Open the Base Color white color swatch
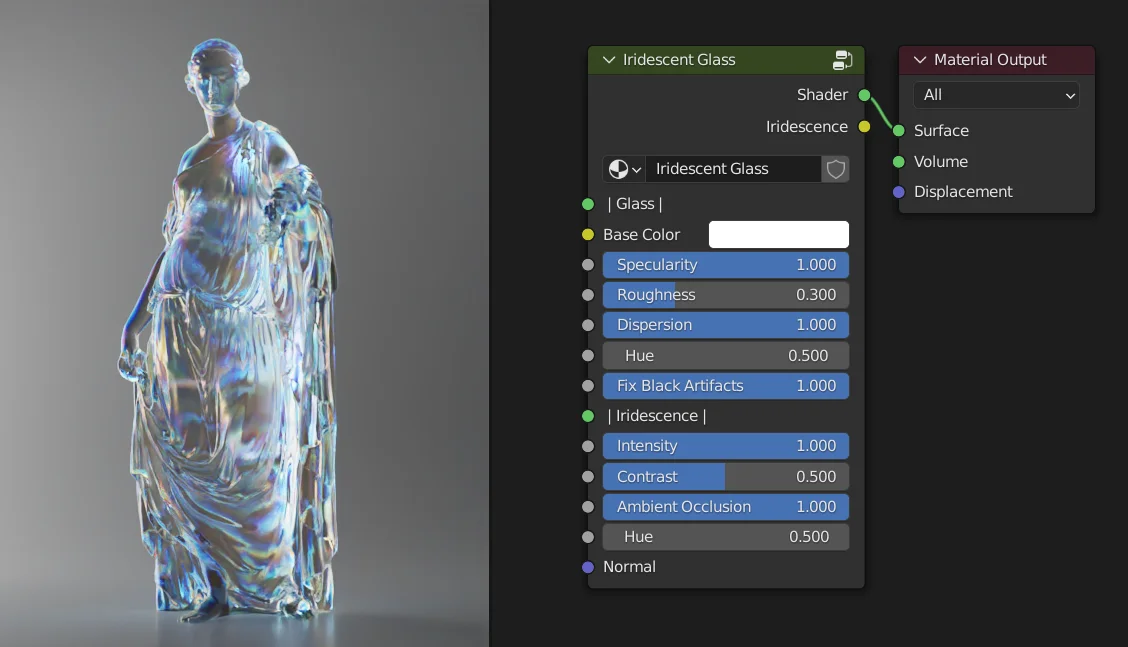Image resolution: width=1128 pixels, height=647 pixels. click(x=778, y=234)
